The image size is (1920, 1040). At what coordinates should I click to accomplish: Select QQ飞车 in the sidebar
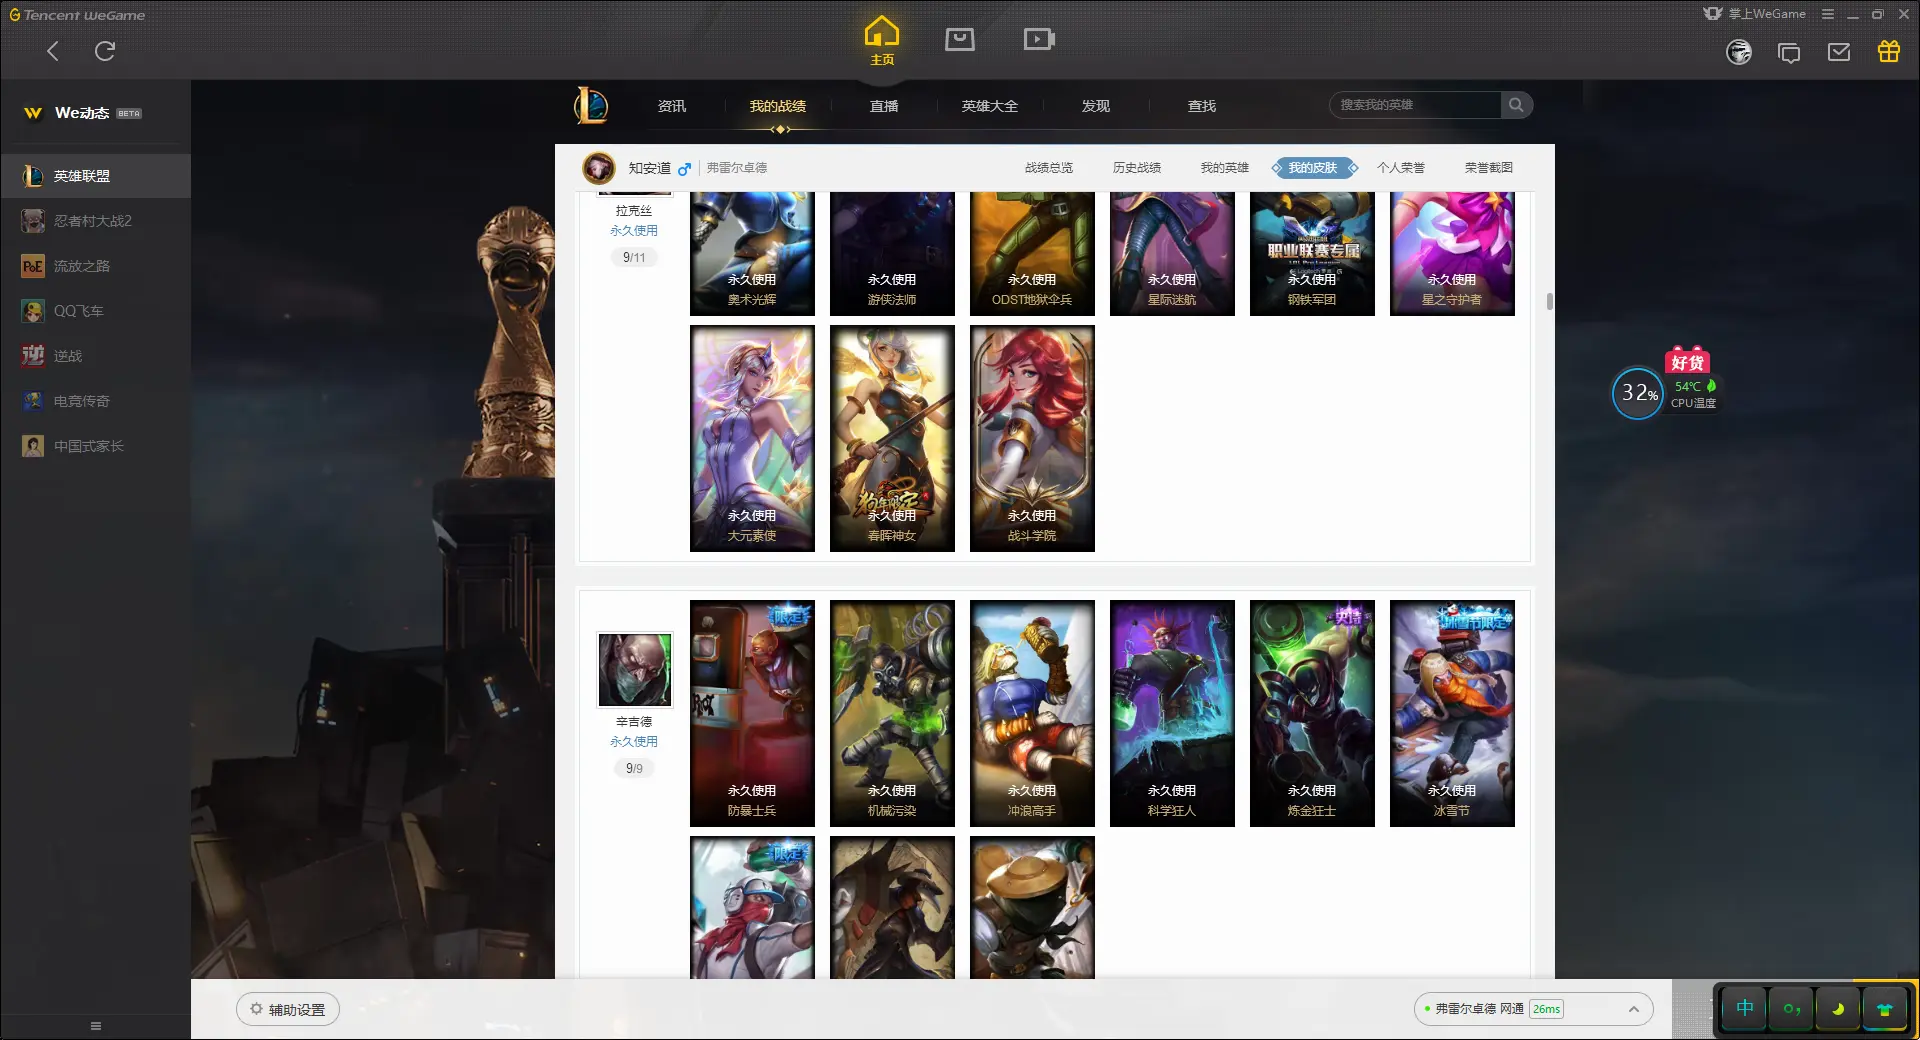click(95, 311)
